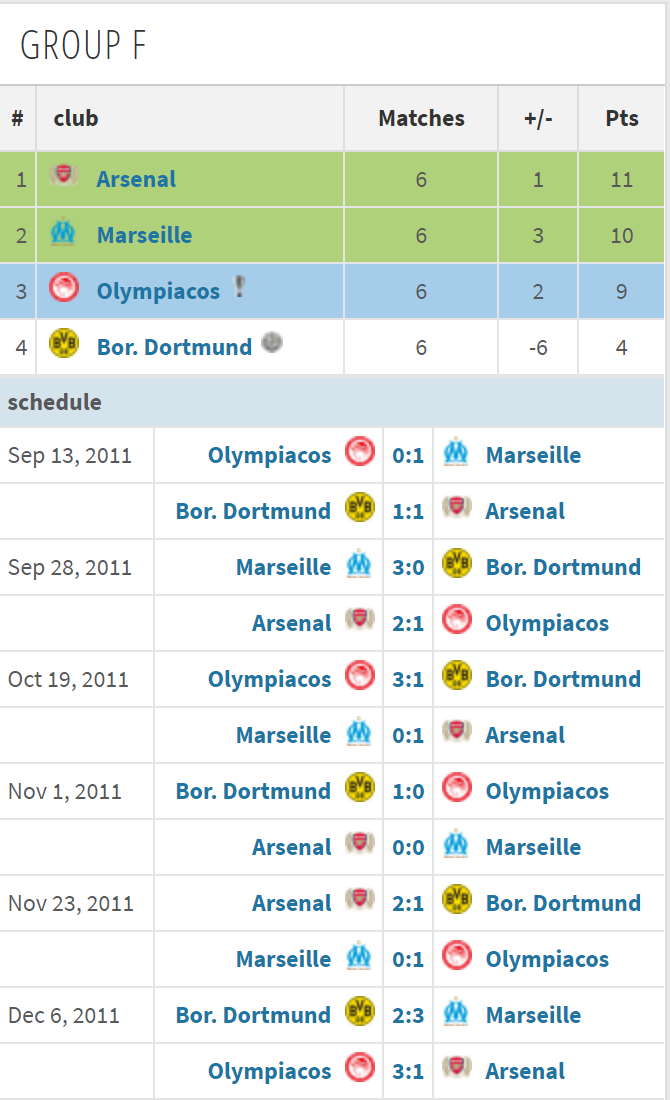Viewport: 670px width, 1100px height.
Task: Click the Olympiacos crest in the Sep 13 match
Action: (359, 454)
